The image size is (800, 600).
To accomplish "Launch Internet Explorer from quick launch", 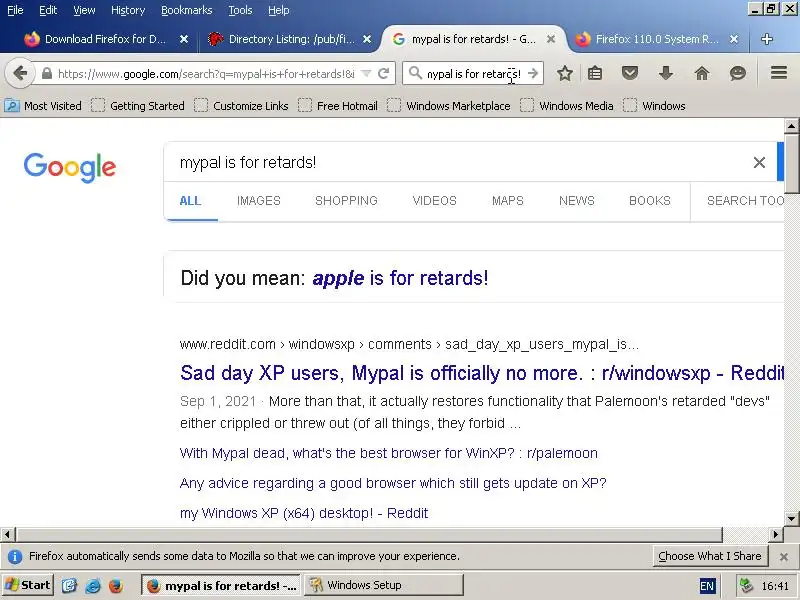I will [93, 585].
